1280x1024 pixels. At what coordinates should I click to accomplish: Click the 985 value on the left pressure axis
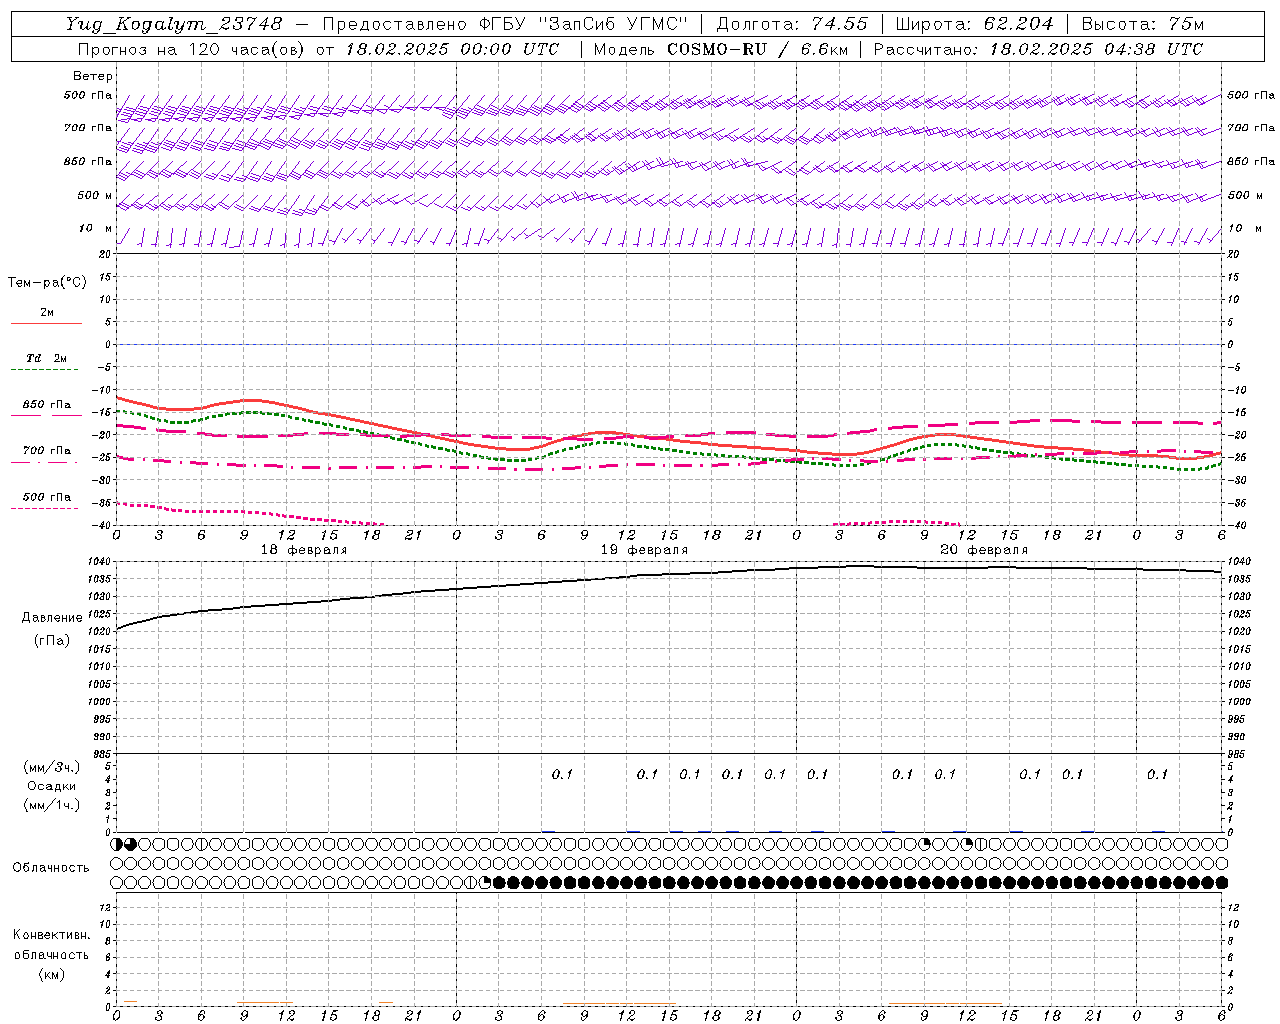[104, 755]
